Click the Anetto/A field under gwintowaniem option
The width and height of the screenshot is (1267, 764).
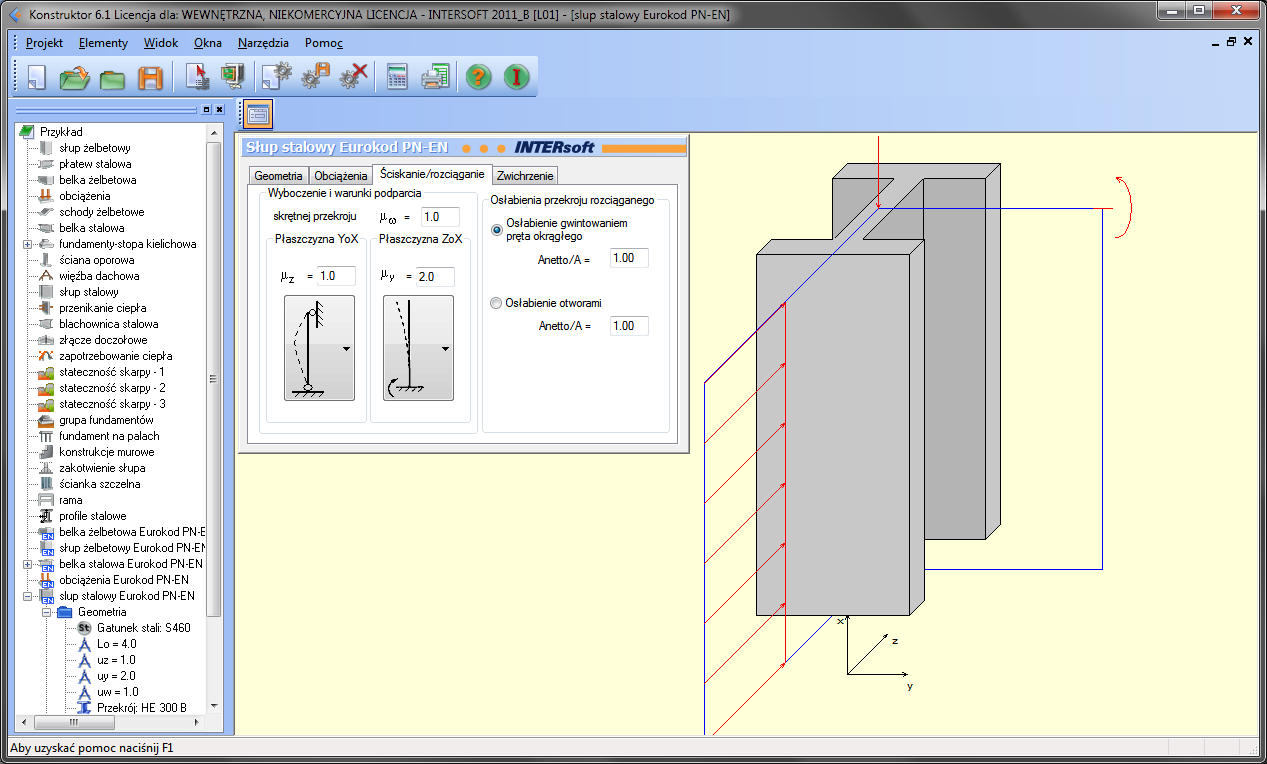629,258
